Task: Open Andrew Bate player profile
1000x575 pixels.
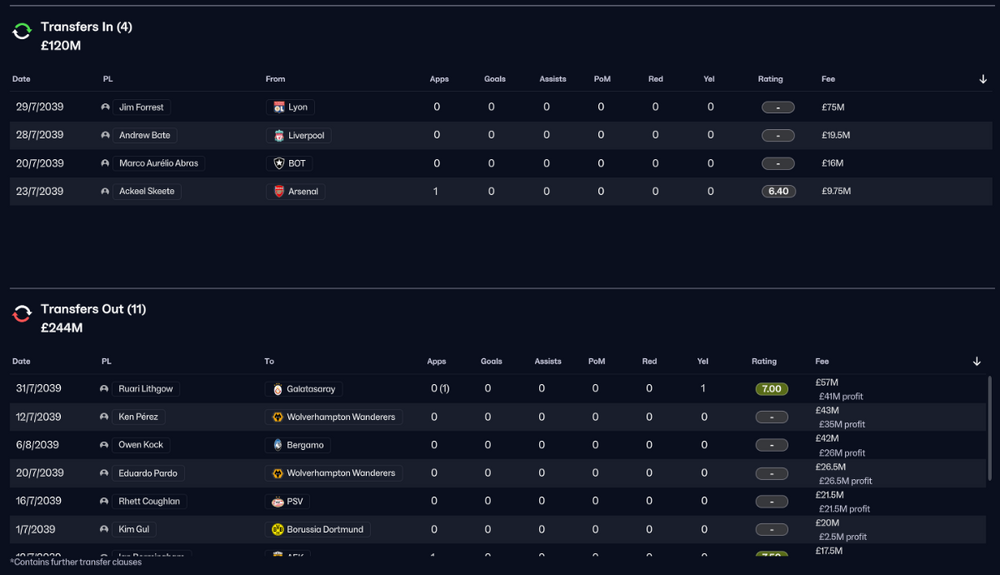Action: pyautogui.click(x=145, y=135)
